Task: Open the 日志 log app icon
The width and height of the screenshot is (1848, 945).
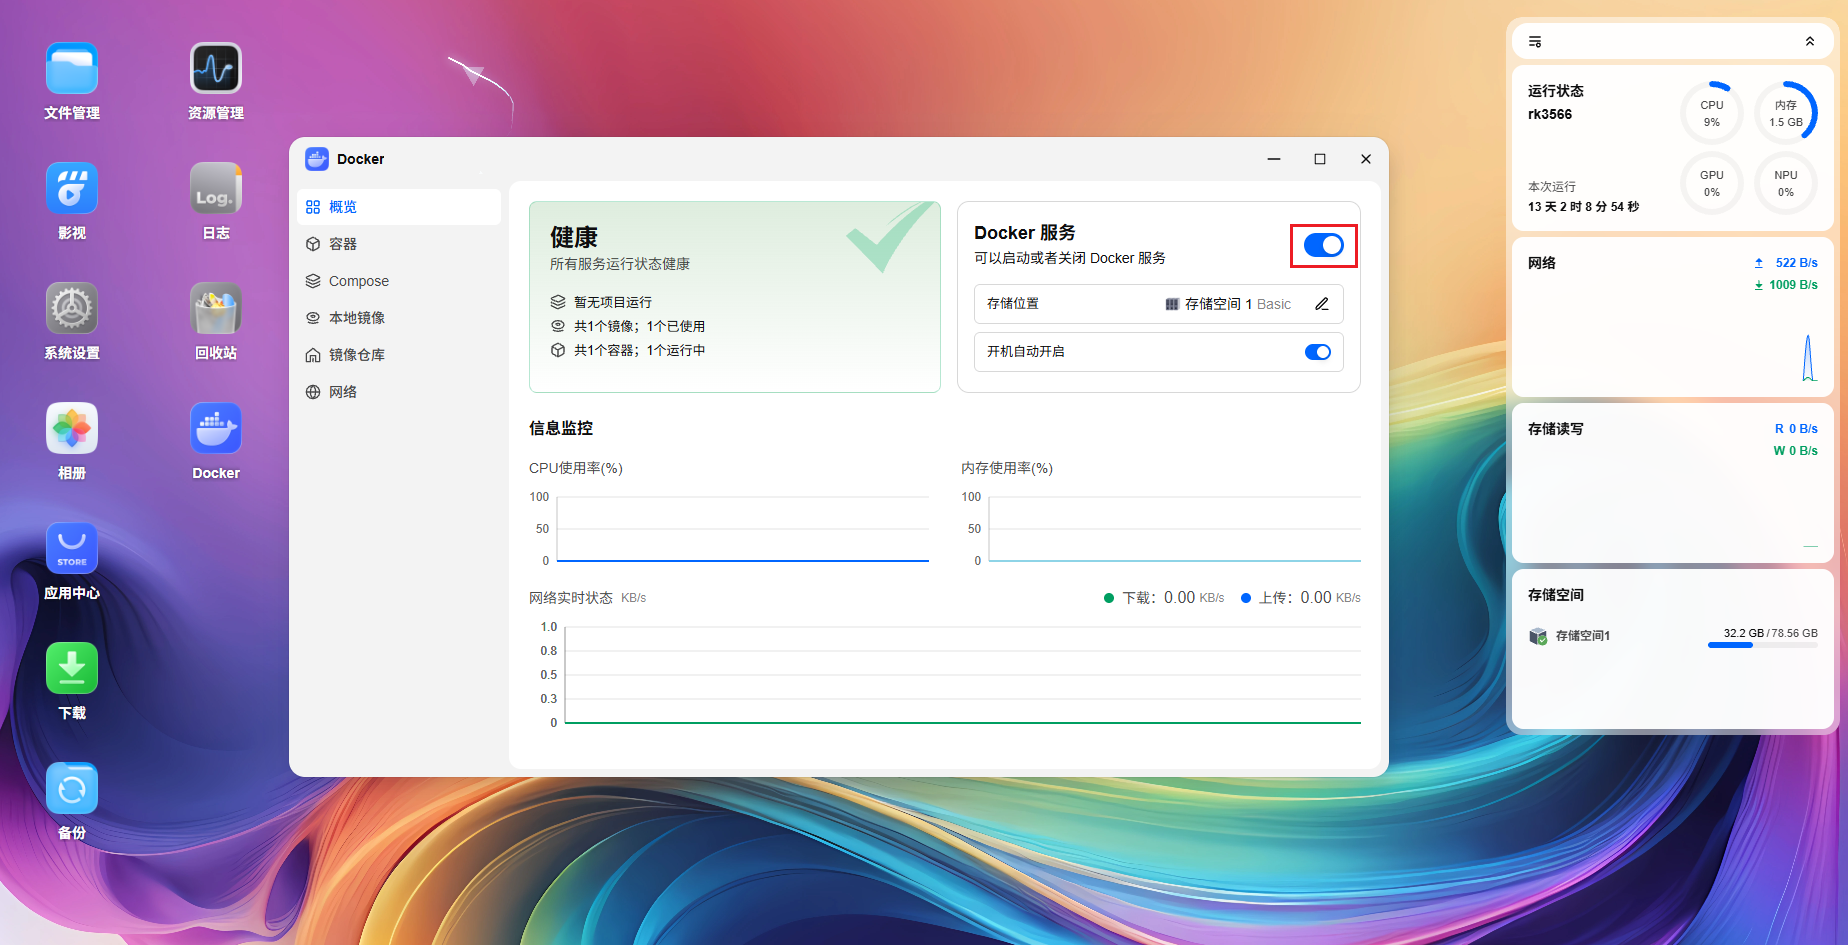Action: 216,189
